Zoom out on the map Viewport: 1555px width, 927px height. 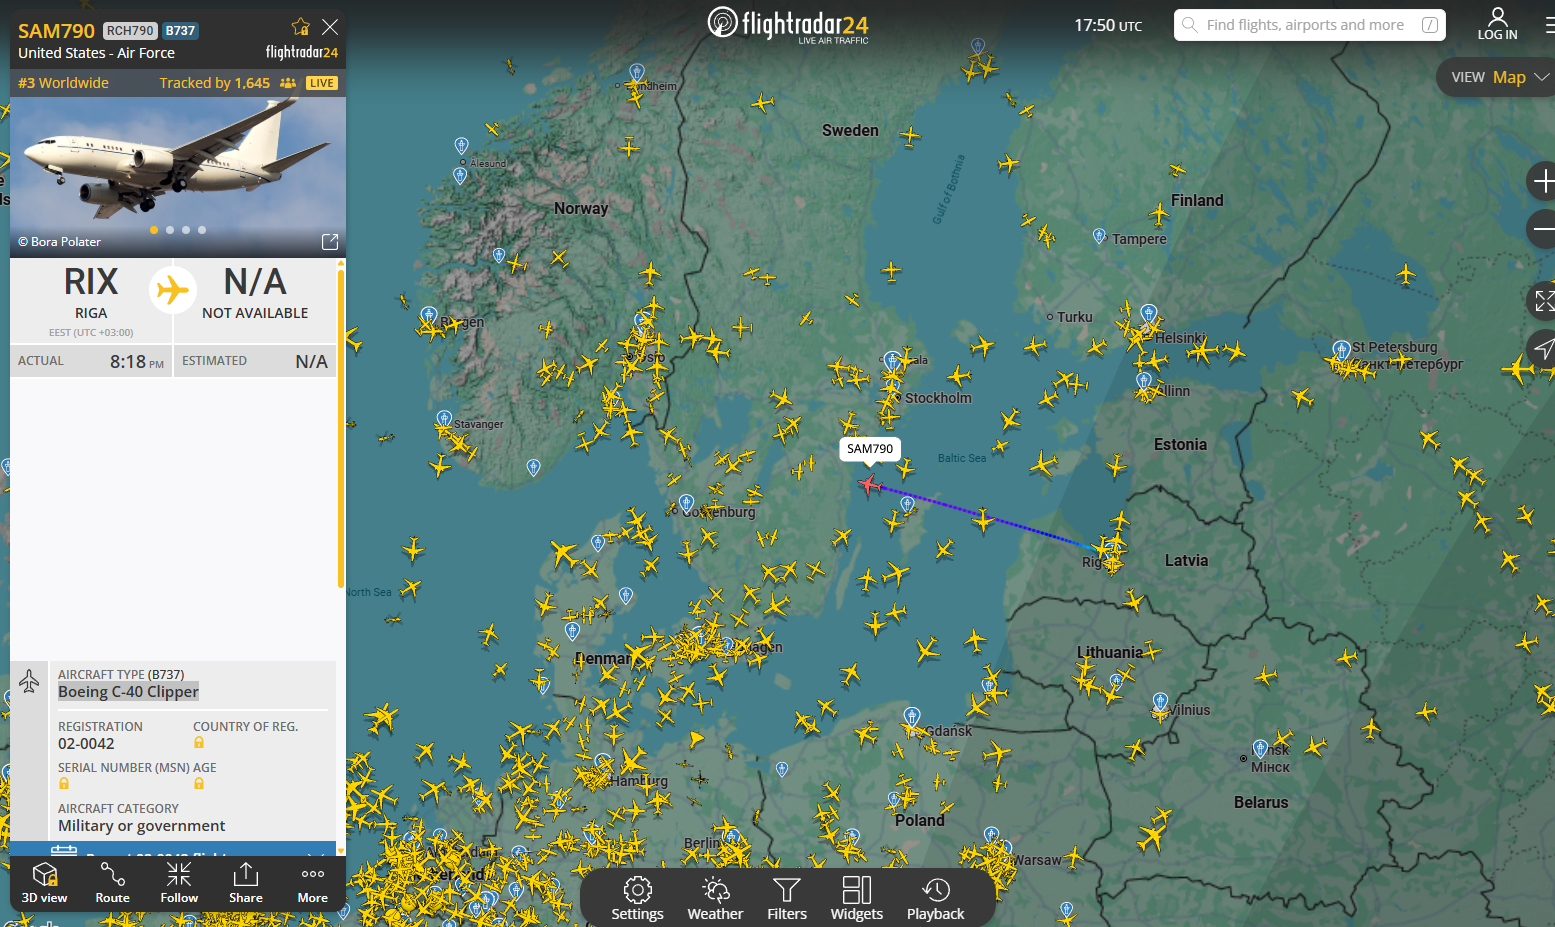point(1543,229)
